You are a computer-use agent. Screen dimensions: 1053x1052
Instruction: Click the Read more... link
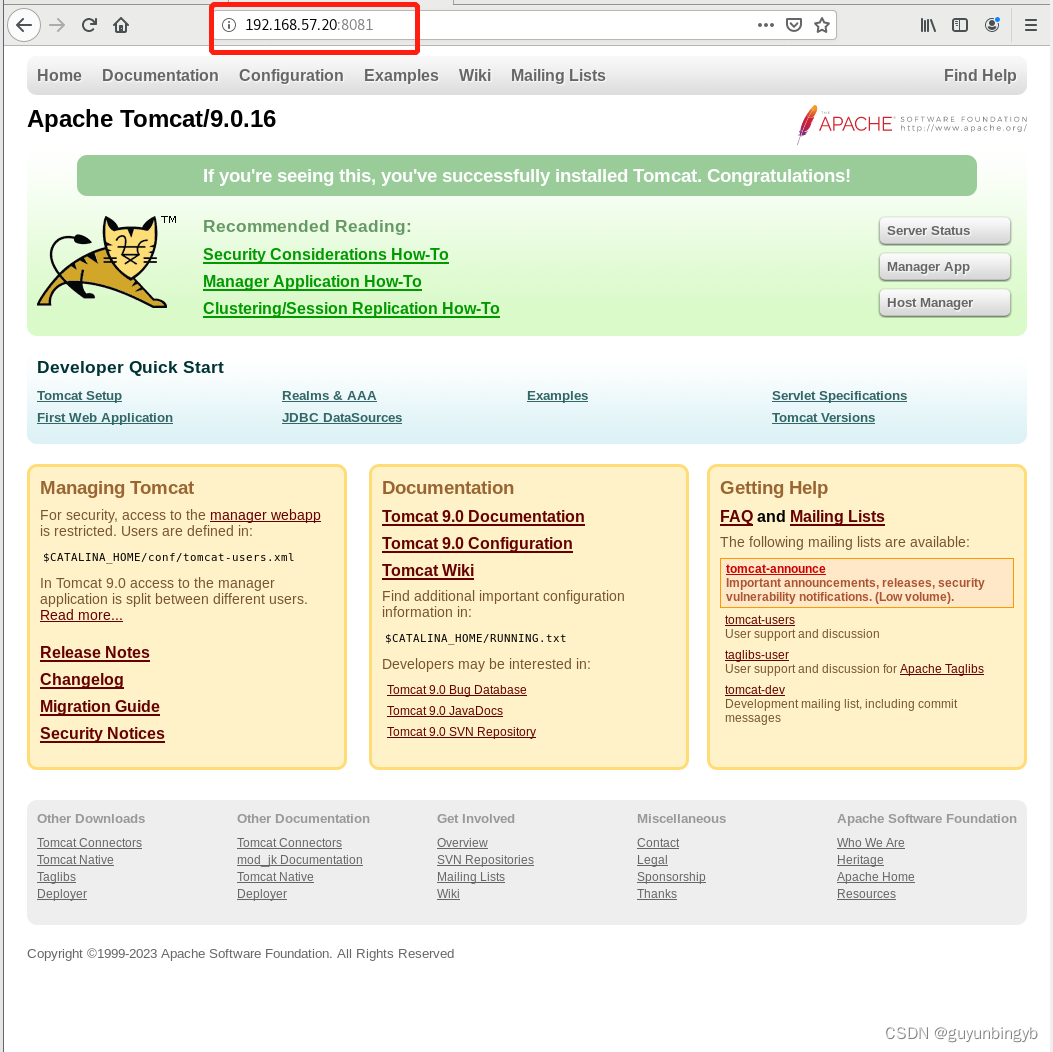click(x=81, y=615)
